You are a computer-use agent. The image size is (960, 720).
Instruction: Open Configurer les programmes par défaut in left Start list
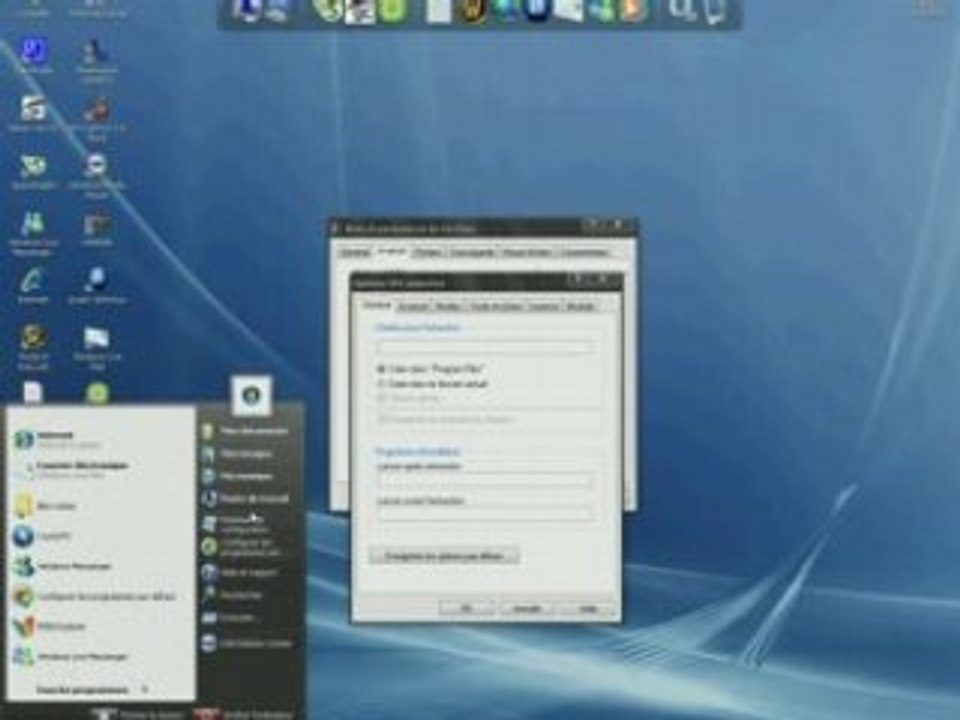click(x=95, y=596)
